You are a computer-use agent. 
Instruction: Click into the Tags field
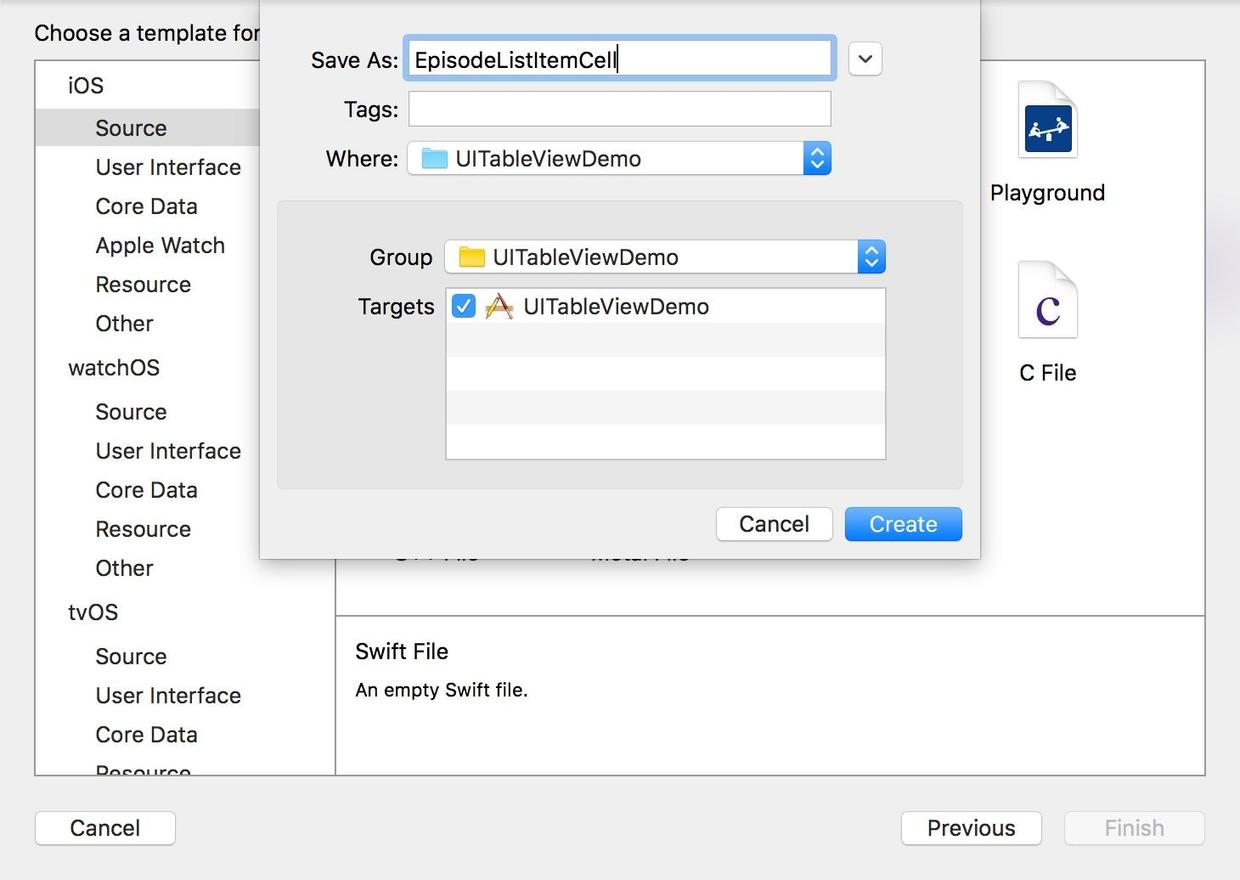point(620,109)
